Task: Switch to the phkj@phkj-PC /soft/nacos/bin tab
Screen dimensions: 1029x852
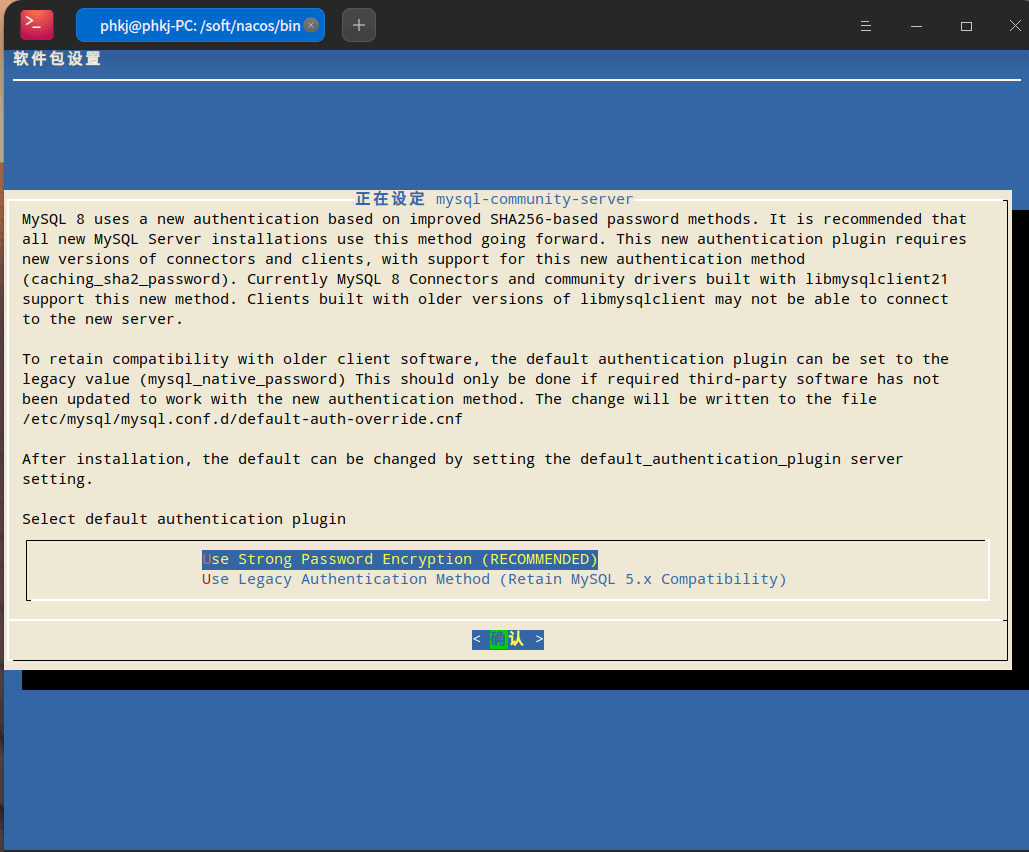Action: pyautogui.click(x=199, y=26)
